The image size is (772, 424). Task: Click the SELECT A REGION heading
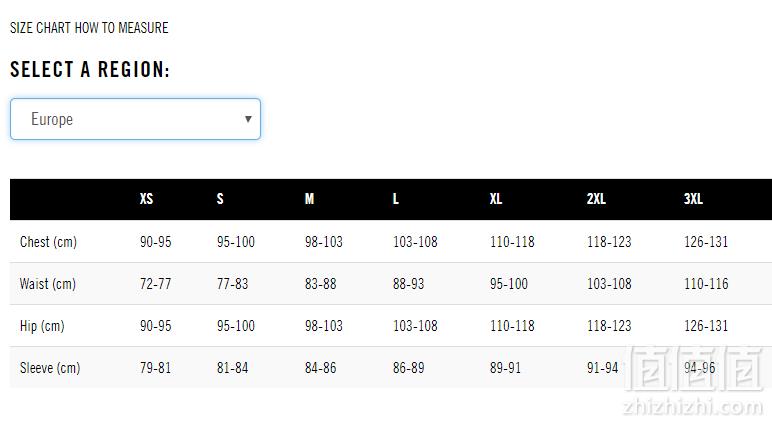90,69
